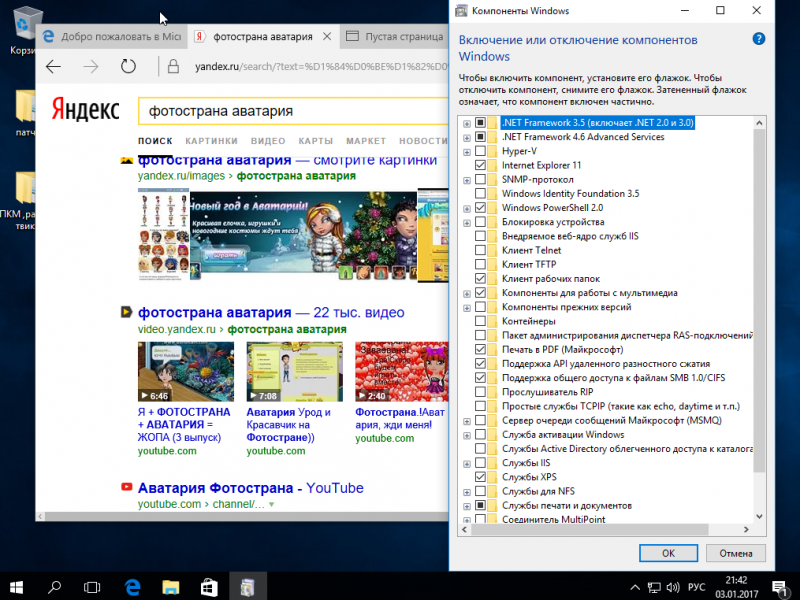
Task: Open File Explorer from taskbar
Action: pos(171,587)
